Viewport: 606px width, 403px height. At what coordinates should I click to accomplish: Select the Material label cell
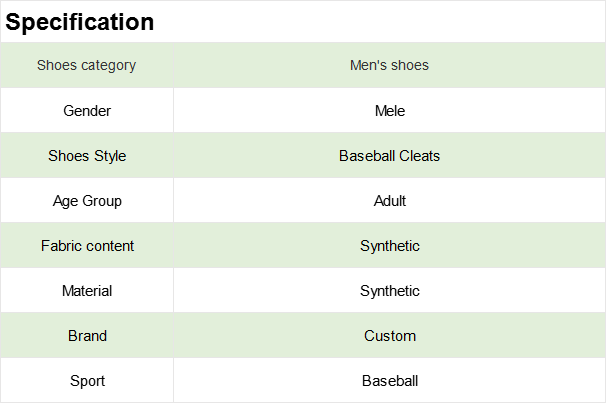click(x=87, y=291)
